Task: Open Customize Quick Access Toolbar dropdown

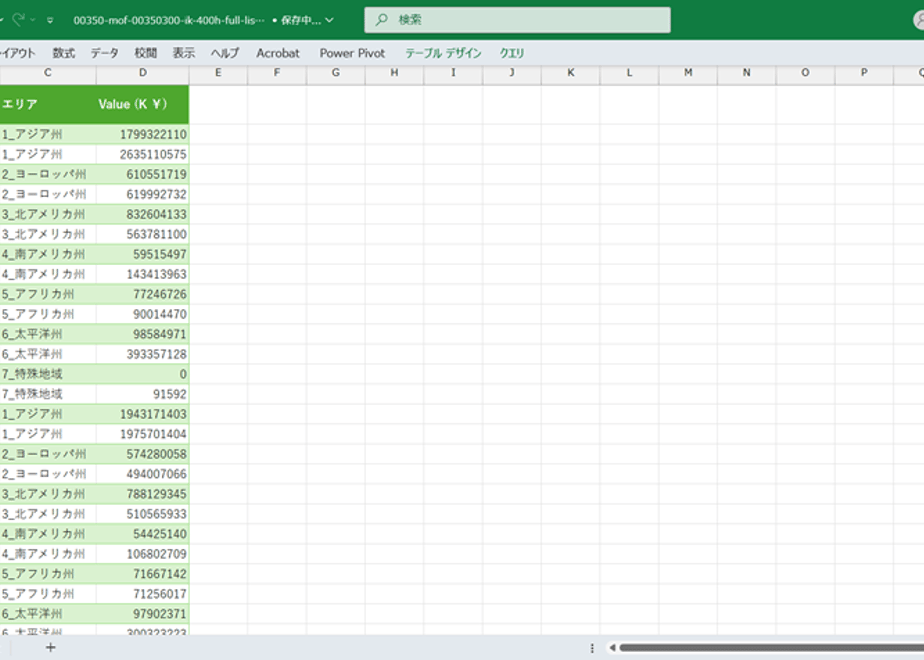Action: coord(50,20)
